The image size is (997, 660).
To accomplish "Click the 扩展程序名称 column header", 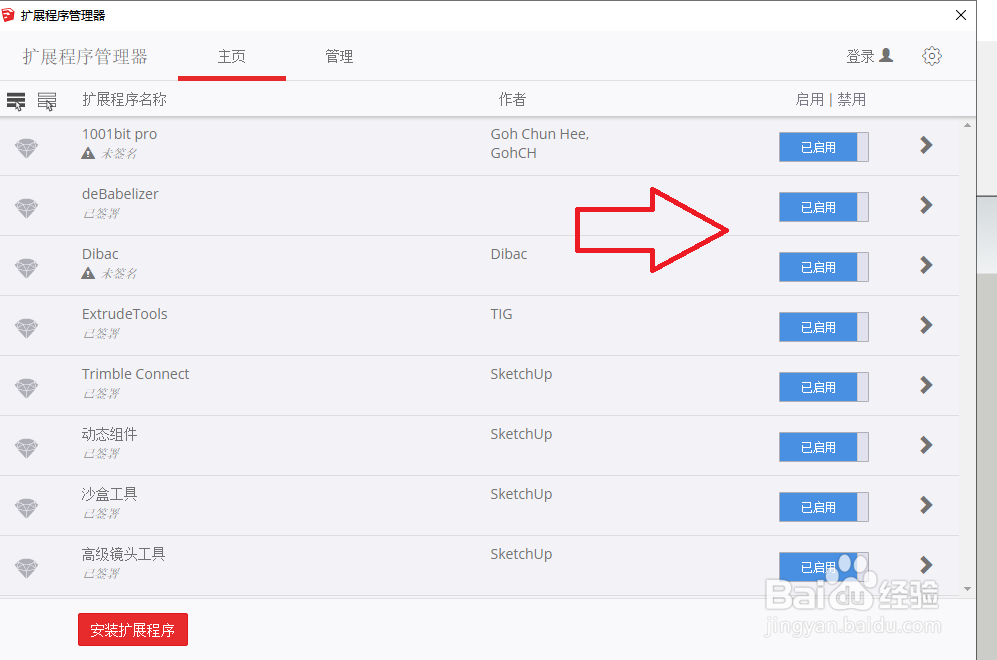I will click(125, 99).
